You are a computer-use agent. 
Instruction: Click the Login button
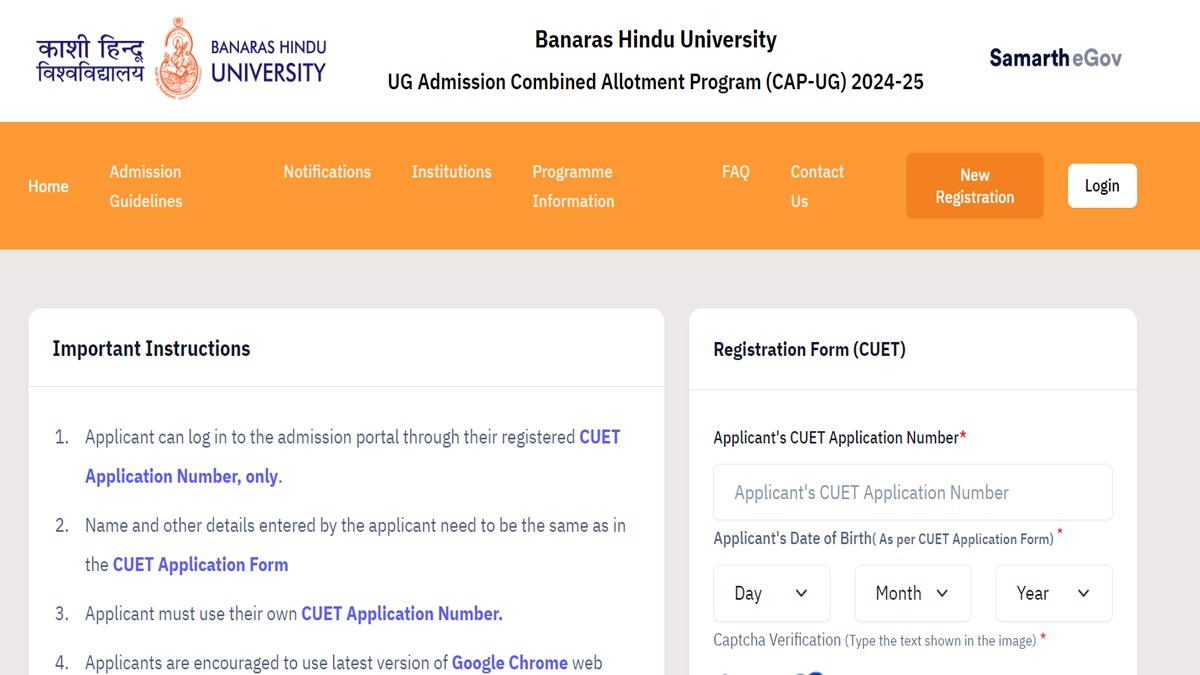click(1102, 186)
